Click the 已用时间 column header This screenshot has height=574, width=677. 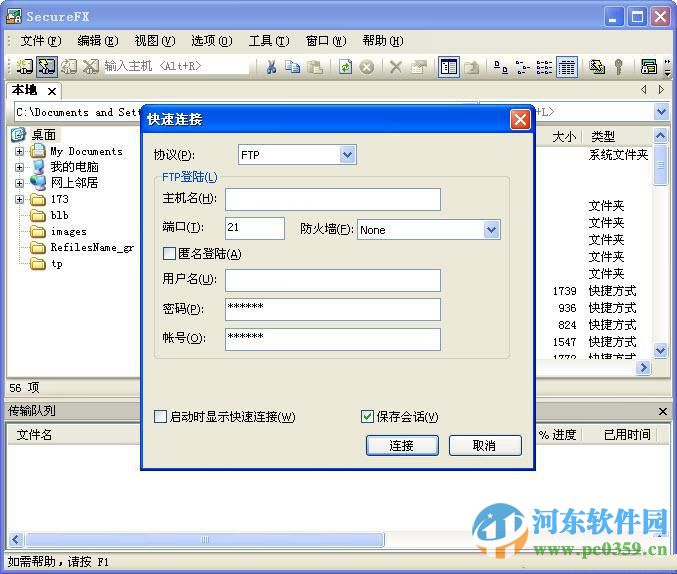(x=627, y=434)
